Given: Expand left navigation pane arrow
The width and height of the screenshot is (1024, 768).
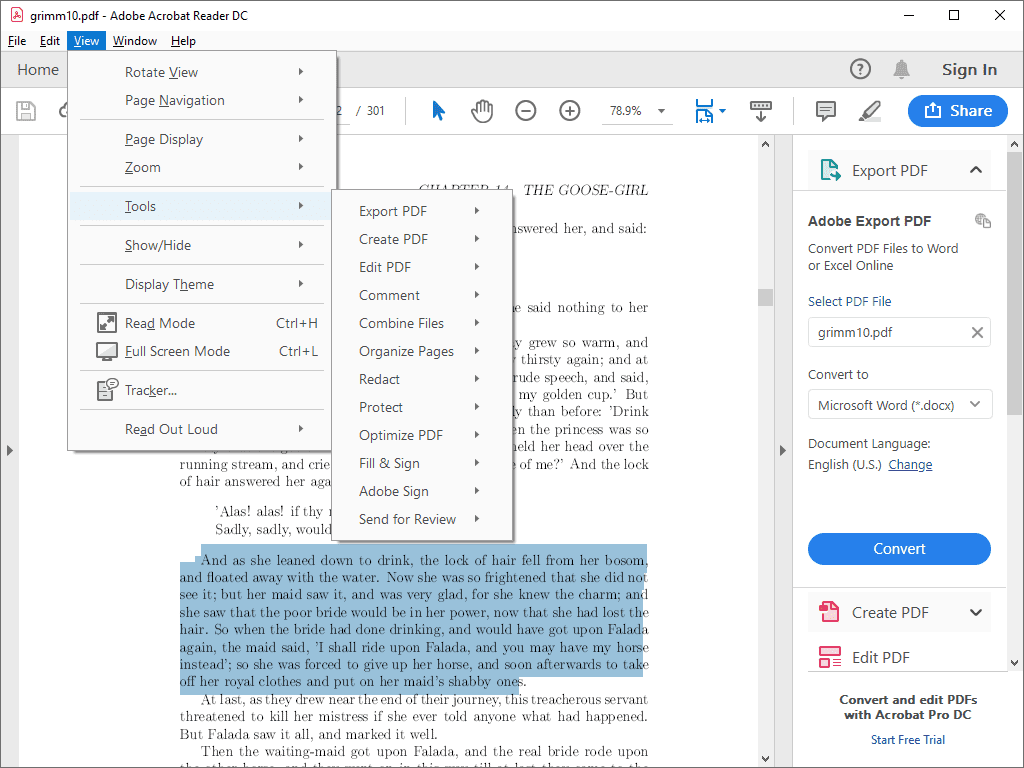Looking at the screenshot, I should [10, 450].
